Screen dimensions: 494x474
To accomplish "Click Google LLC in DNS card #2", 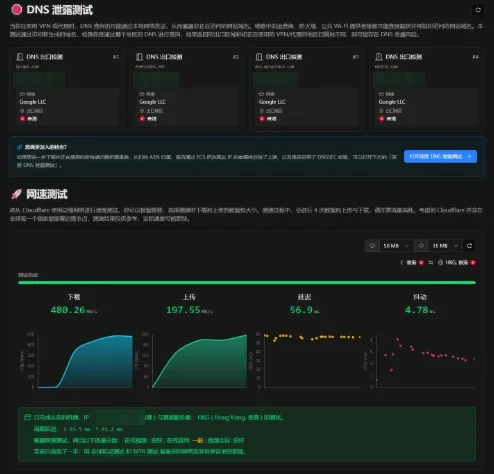I will click(x=152, y=102).
